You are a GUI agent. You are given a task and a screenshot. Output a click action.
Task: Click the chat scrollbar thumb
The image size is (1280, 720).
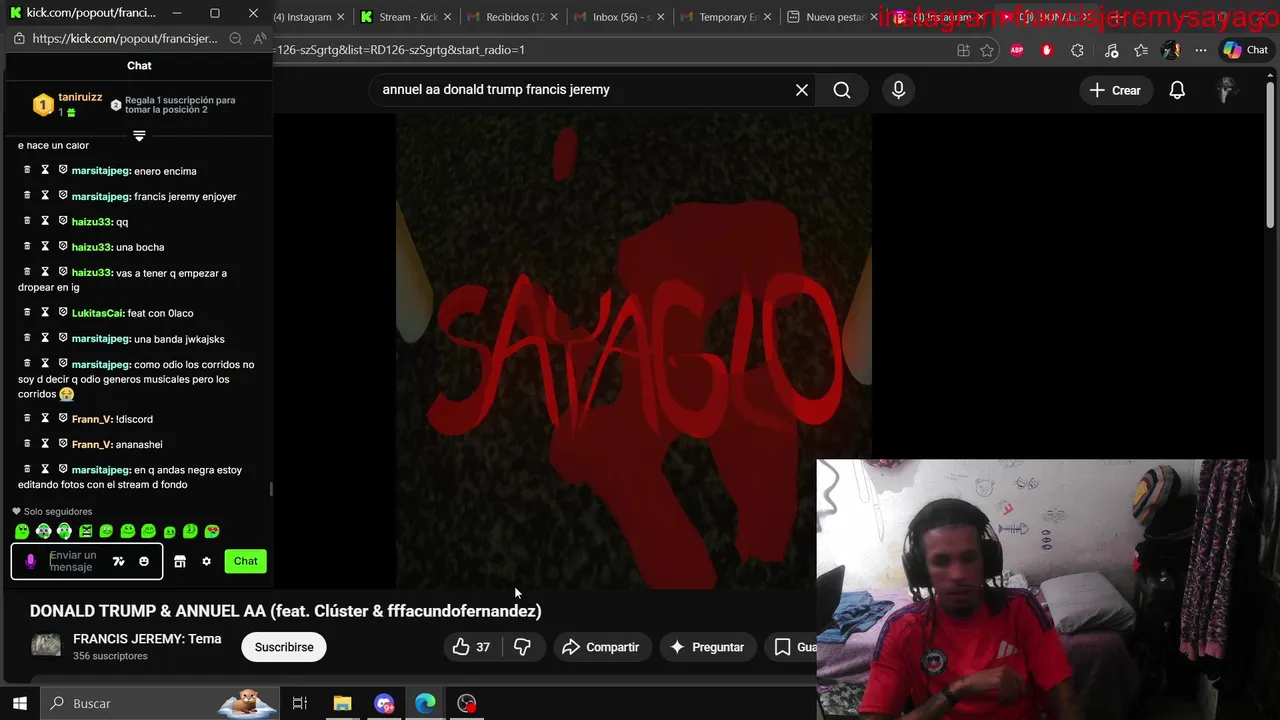(270, 489)
